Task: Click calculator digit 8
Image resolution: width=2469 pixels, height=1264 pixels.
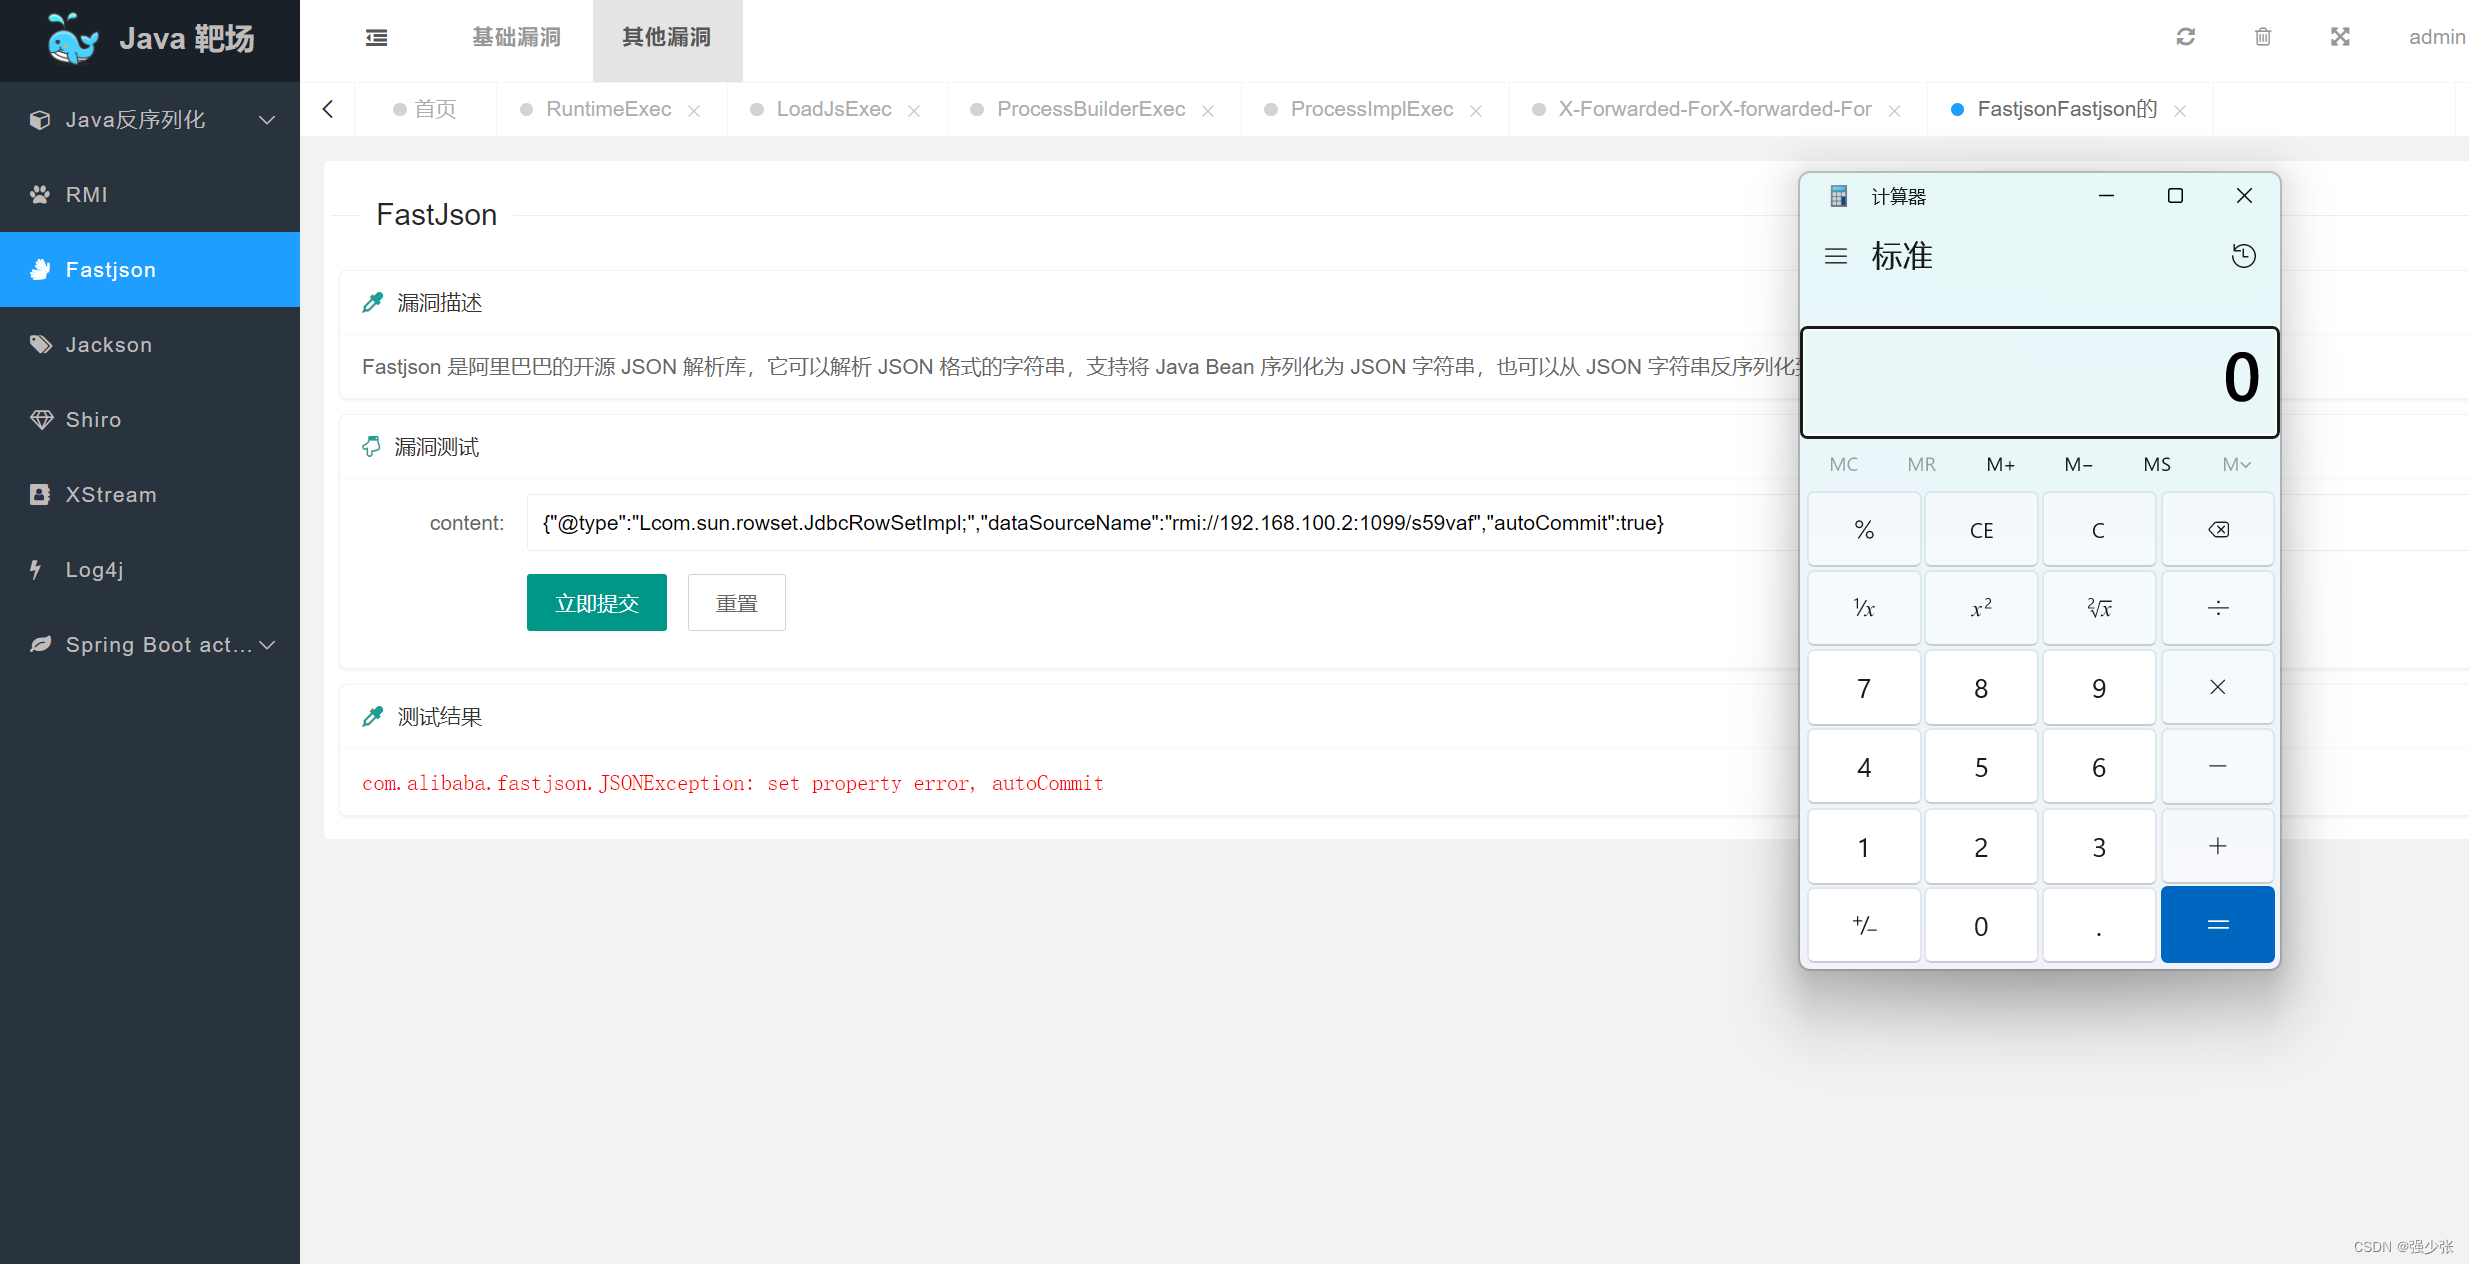Action: pos(1981,687)
